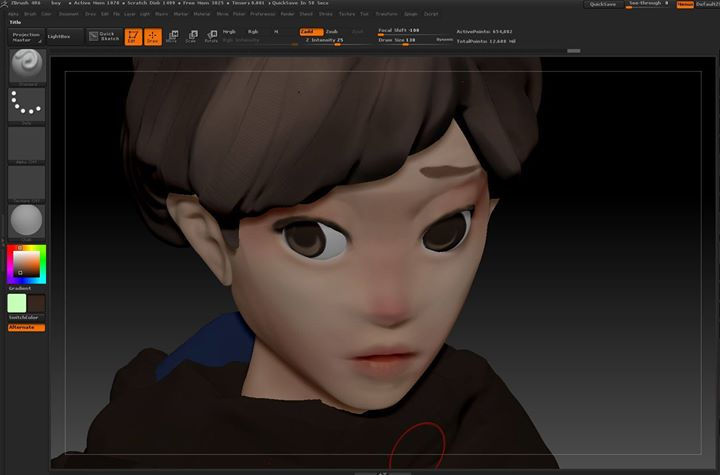Click the DefaultZScript button
720x475 pixels.
708,4
